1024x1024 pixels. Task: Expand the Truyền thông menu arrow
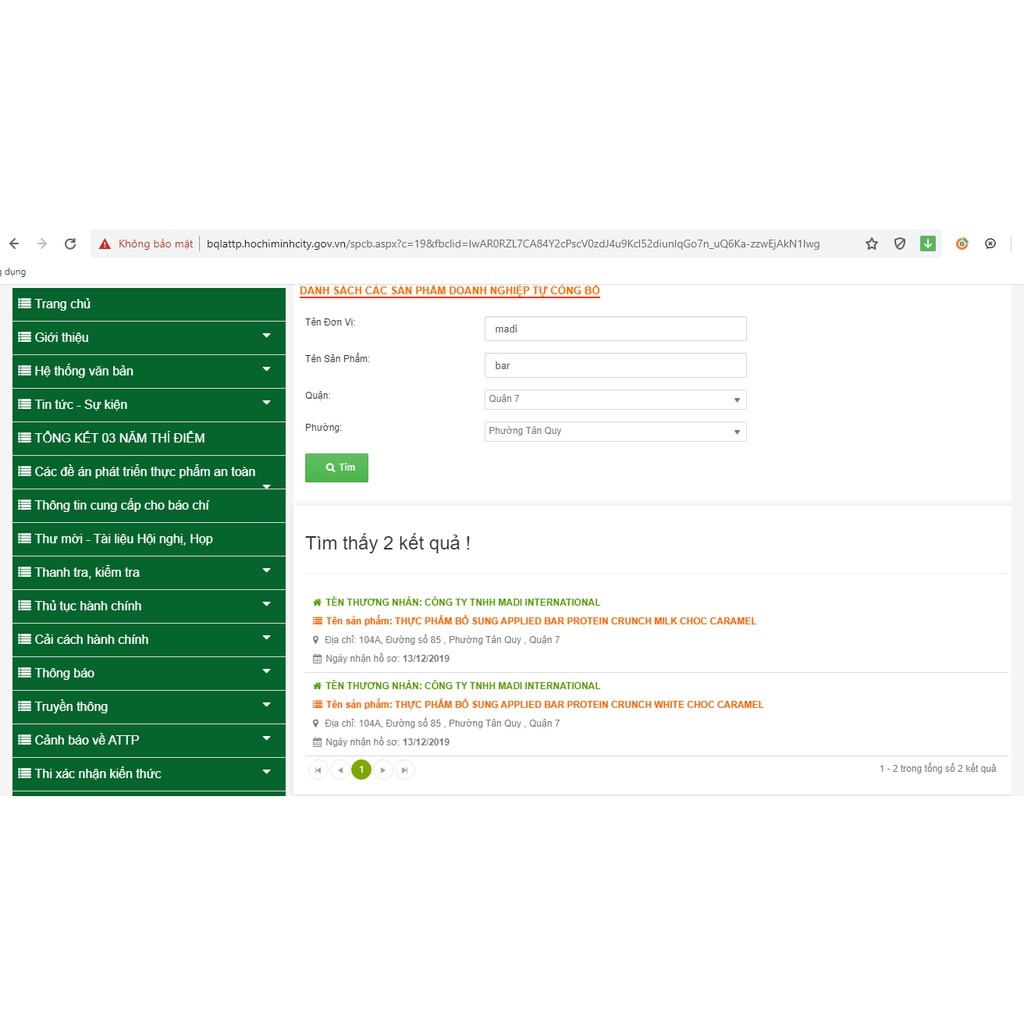click(x=266, y=705)
